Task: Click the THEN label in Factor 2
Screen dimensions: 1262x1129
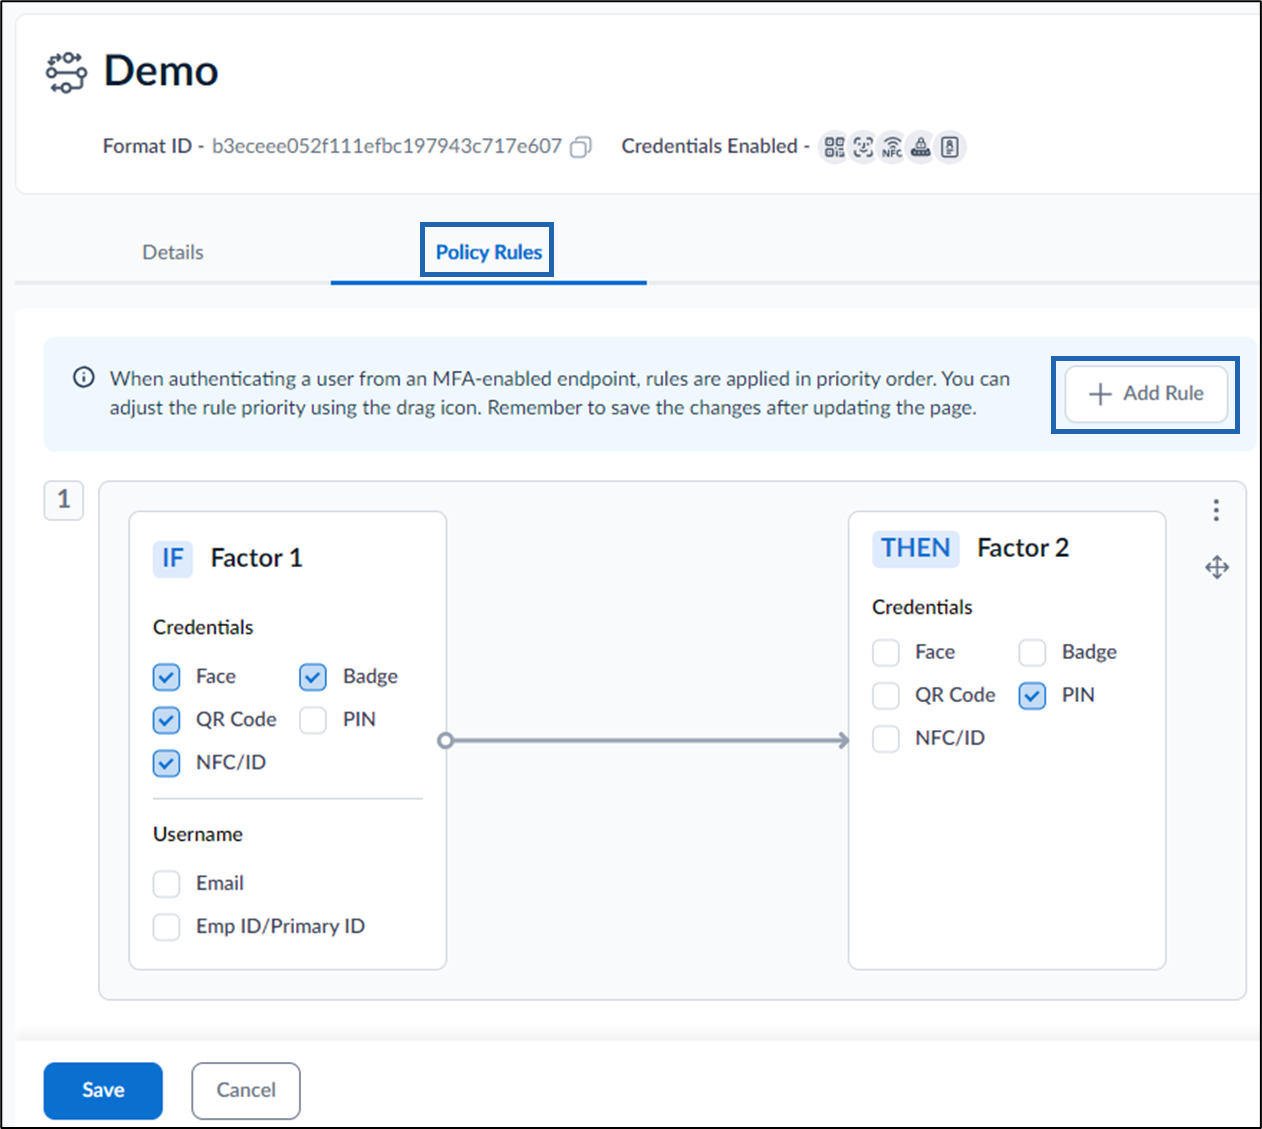Action: (916, 548)
